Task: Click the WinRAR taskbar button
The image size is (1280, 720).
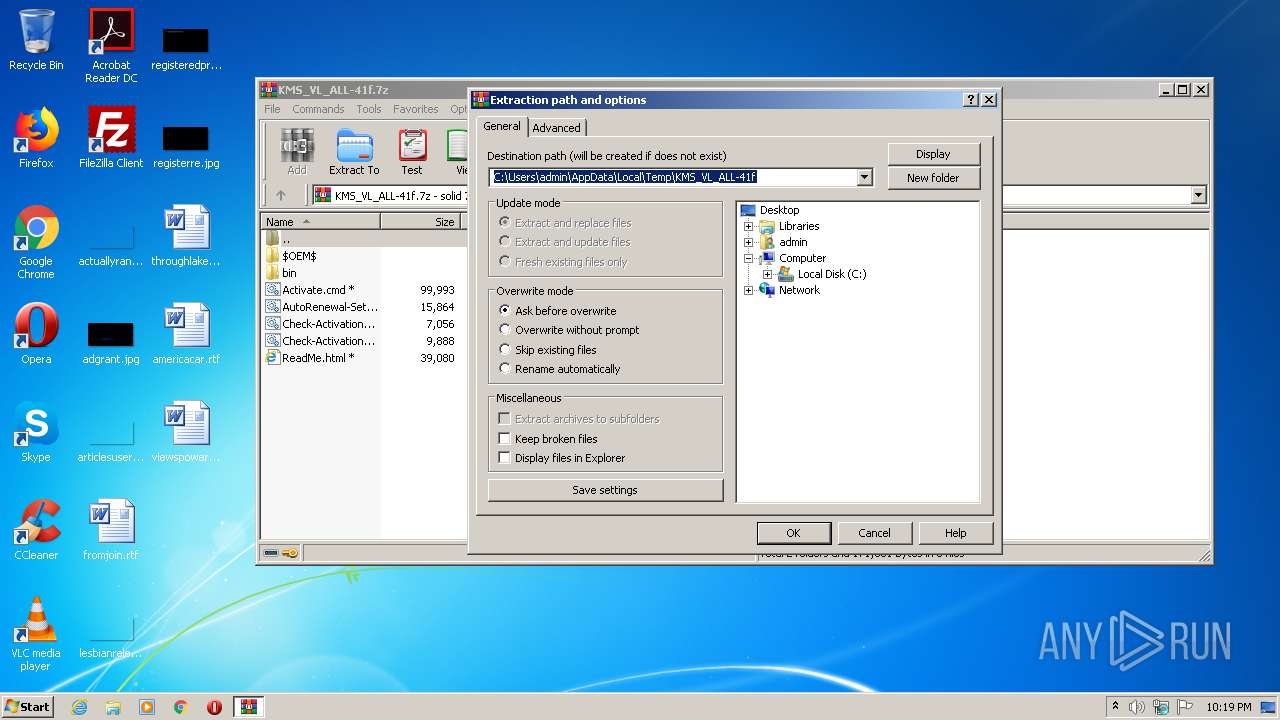Action: (248, 707)
